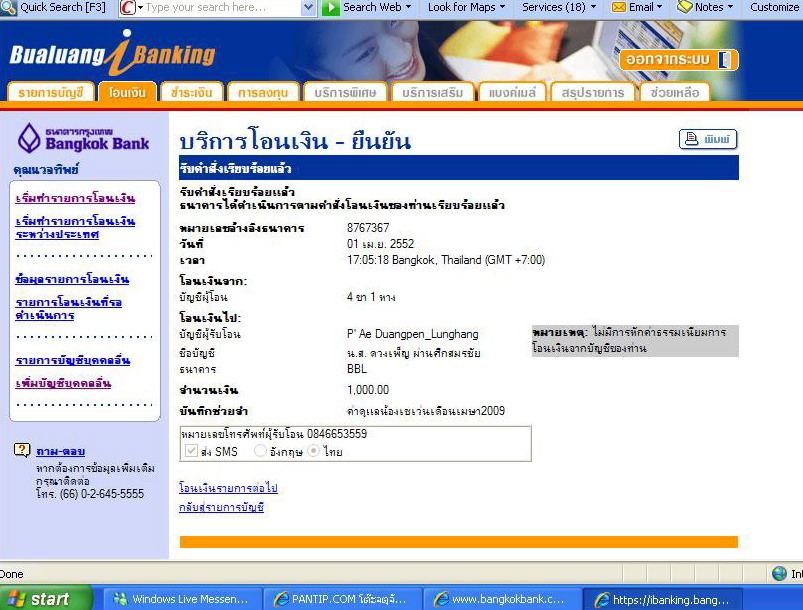Open the การลงทุน tab

[263, 92]
